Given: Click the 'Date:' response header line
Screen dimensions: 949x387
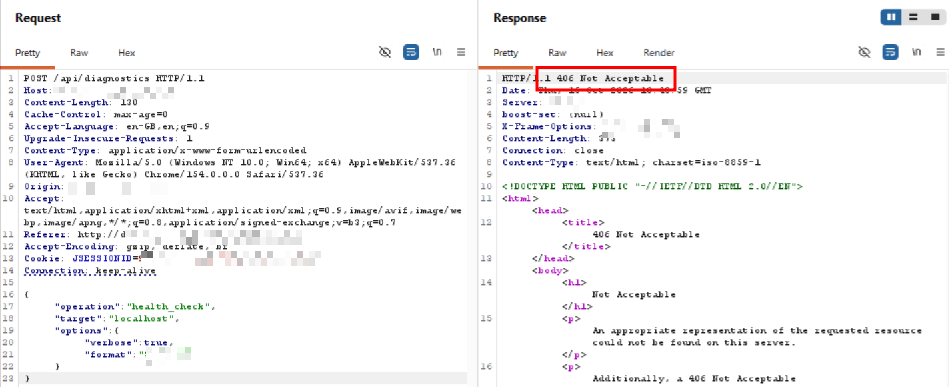Looking at the screenshot, I should [607, 90].
